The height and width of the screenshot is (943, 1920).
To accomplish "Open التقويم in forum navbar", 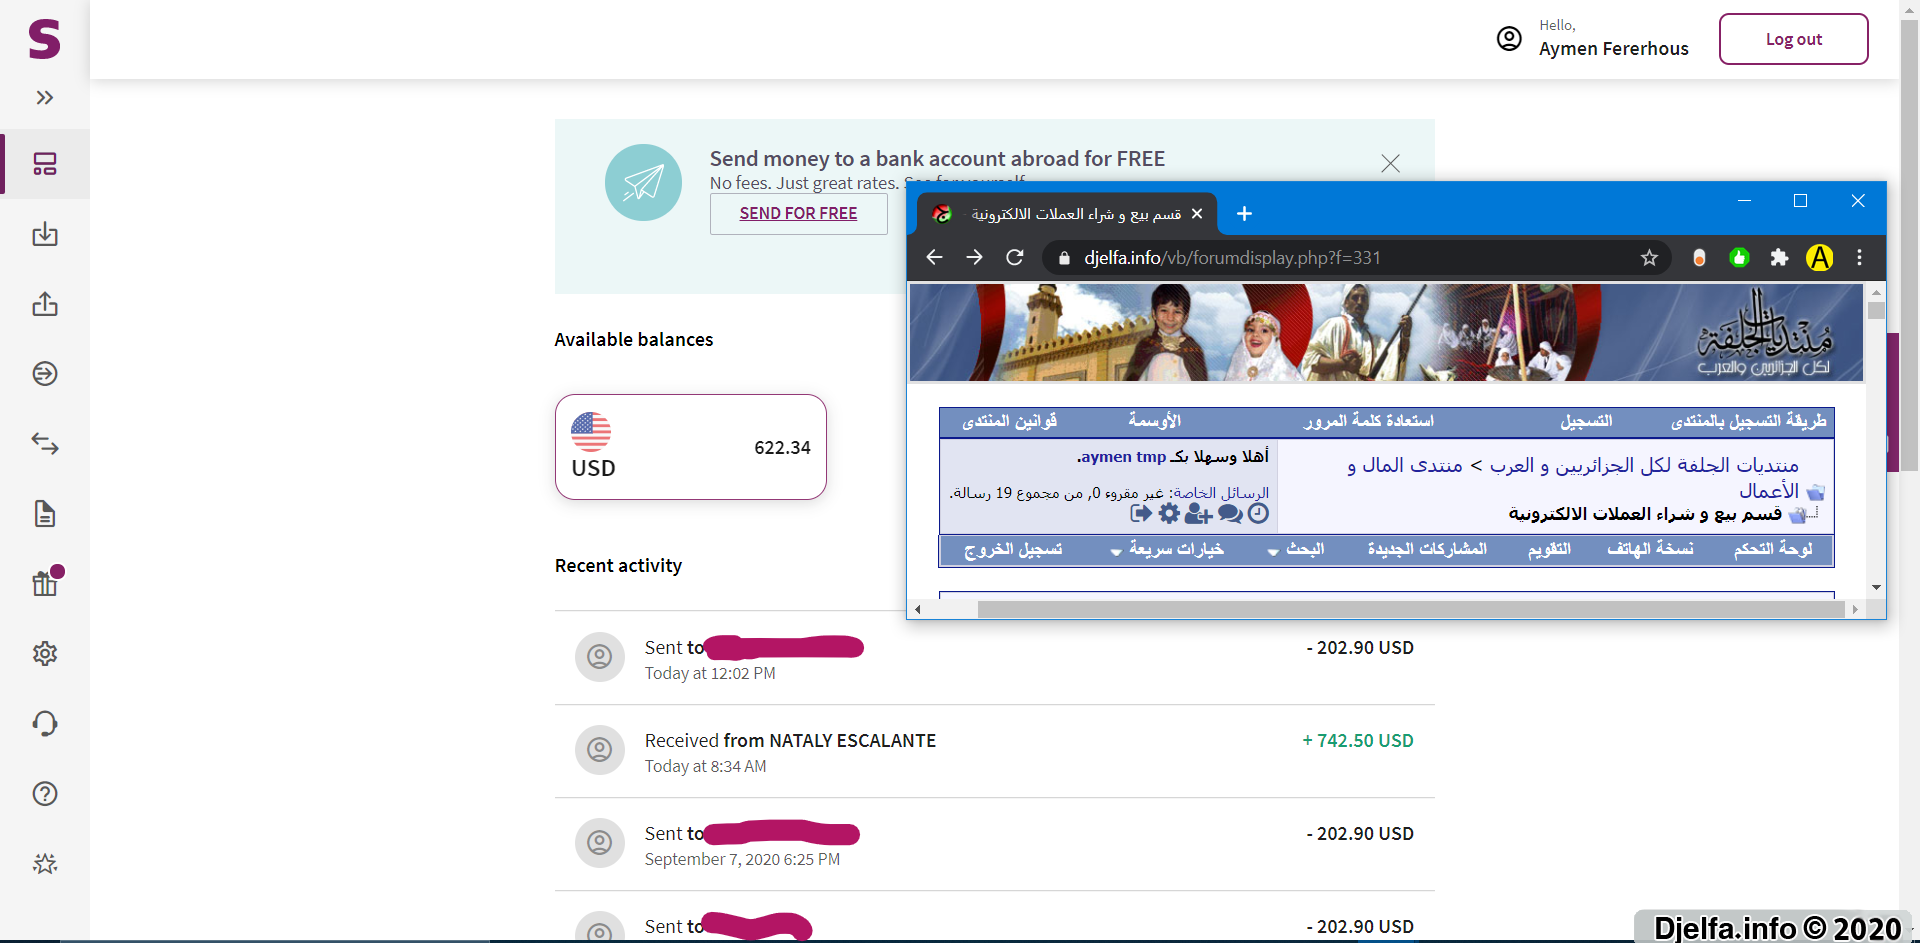I will [x=1549, y=549].
